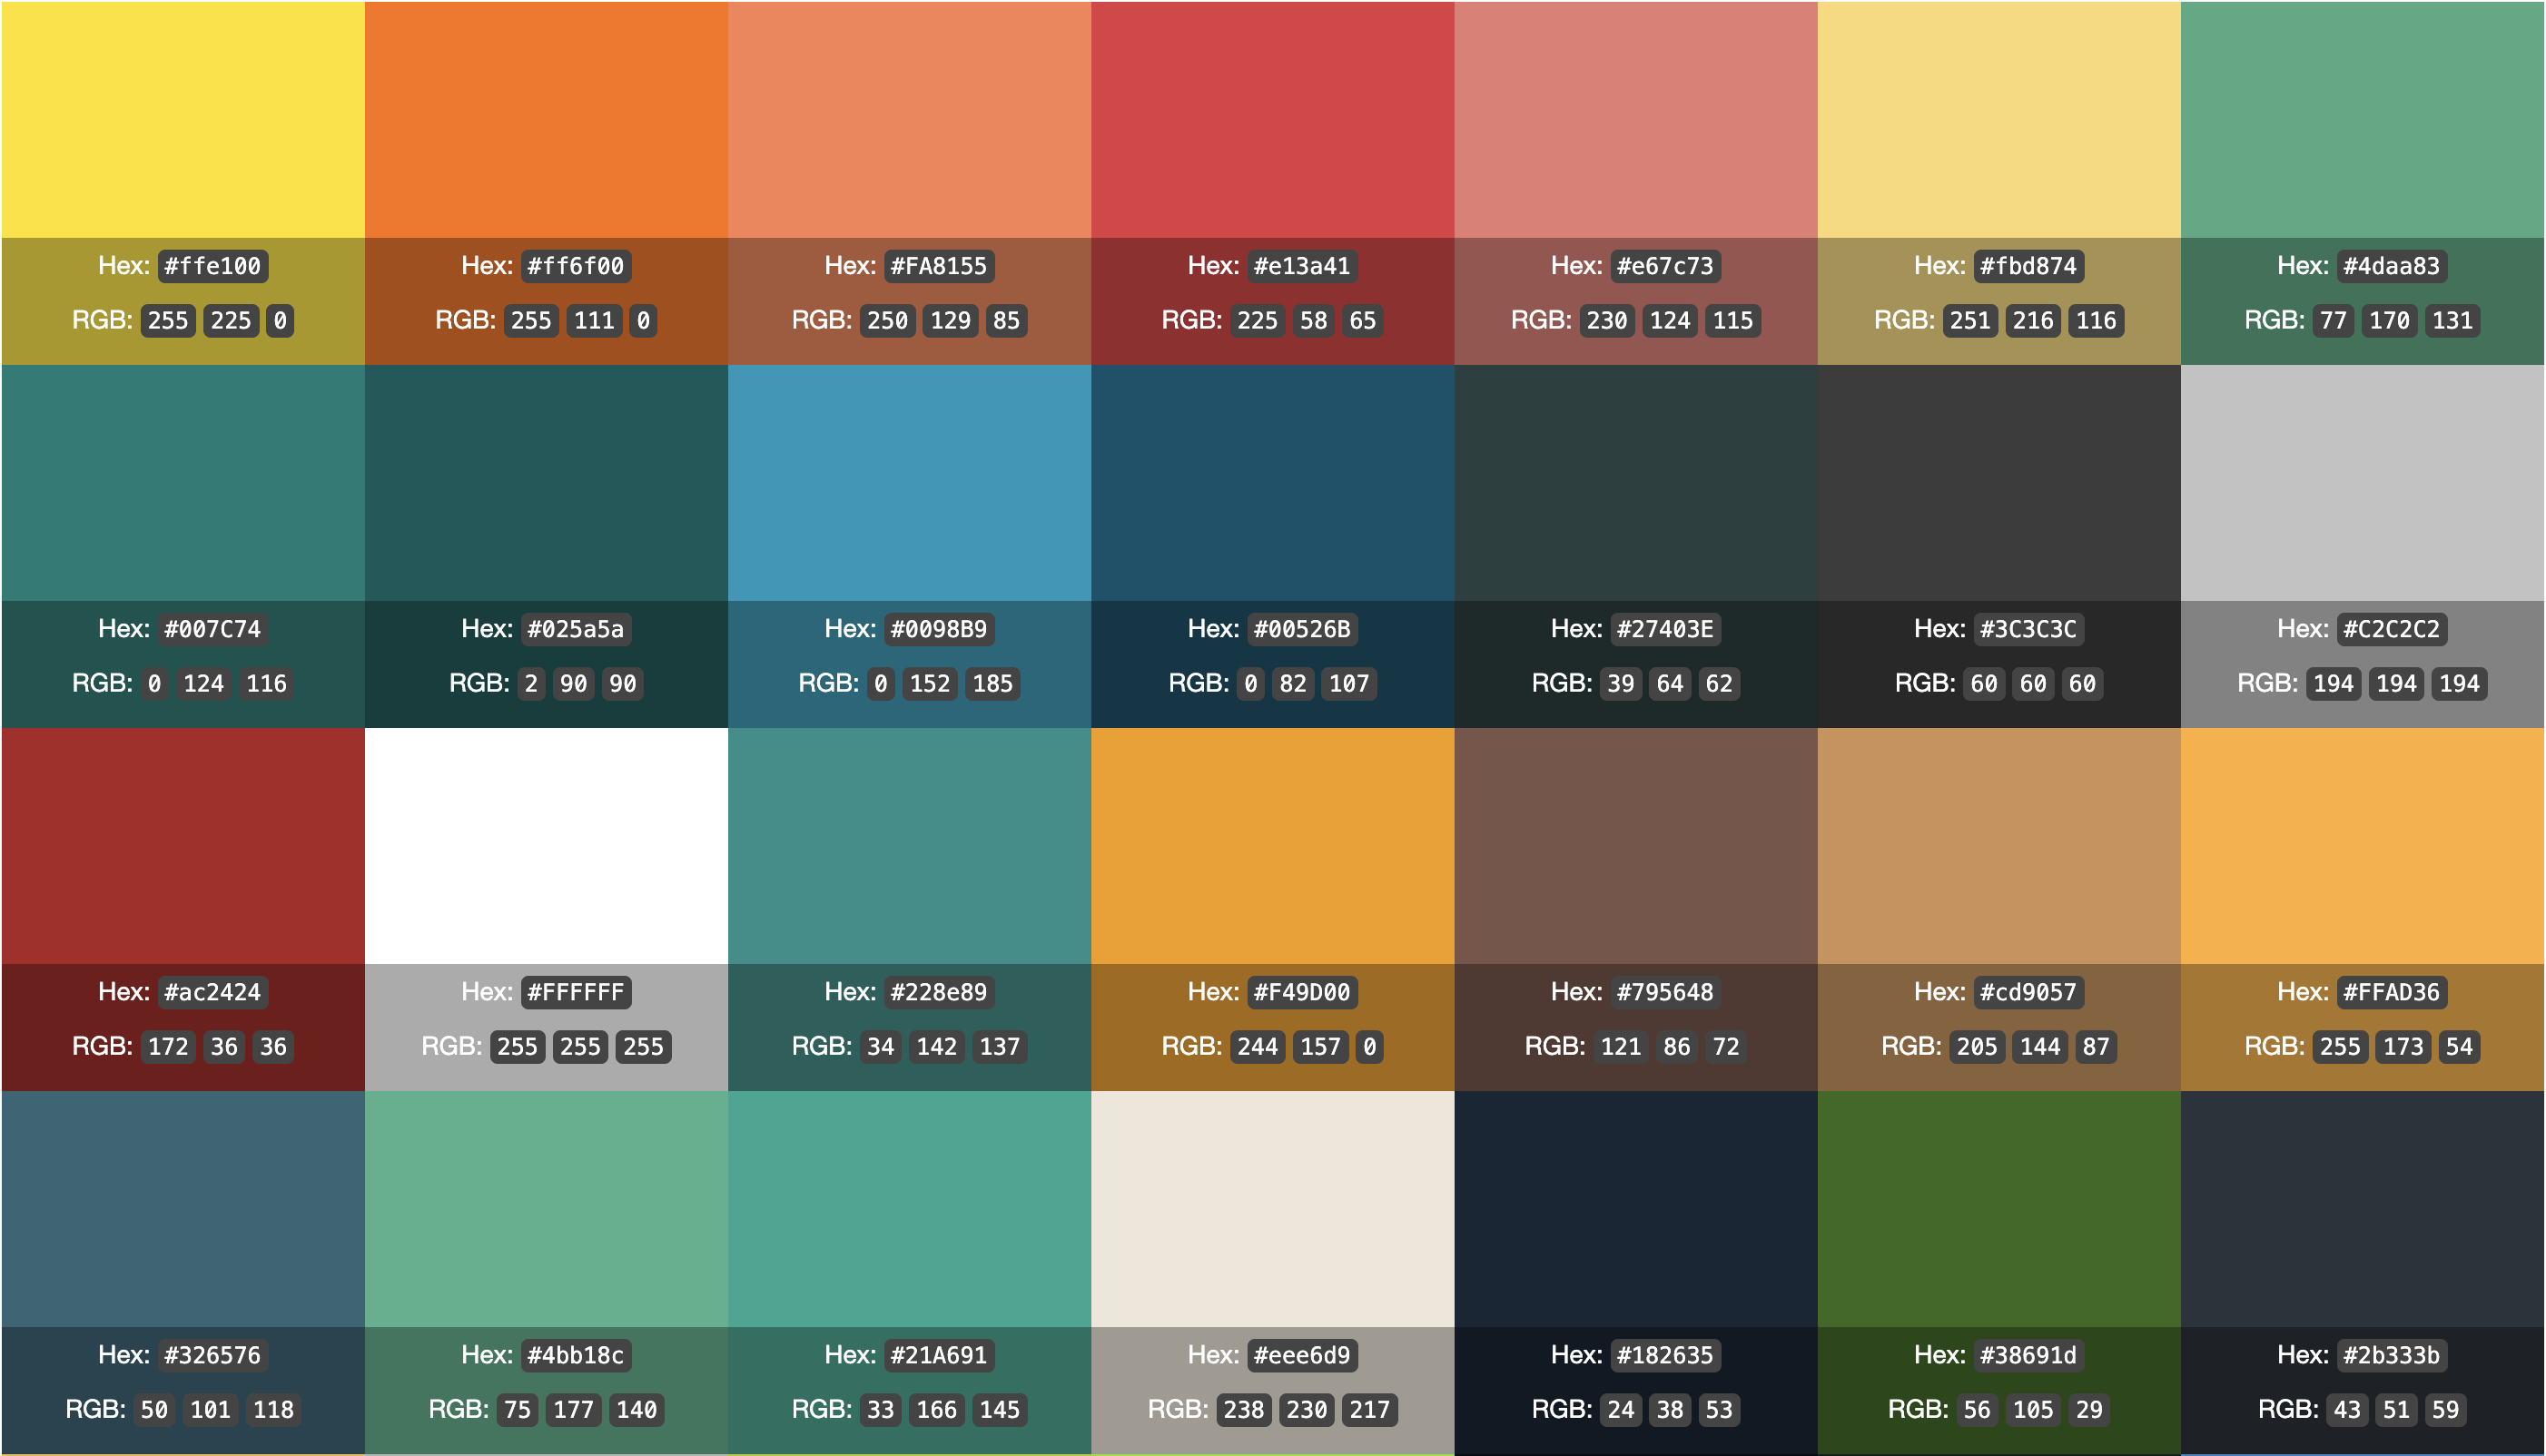Click the yellow #ffe100 color swatch

(183, 120)
